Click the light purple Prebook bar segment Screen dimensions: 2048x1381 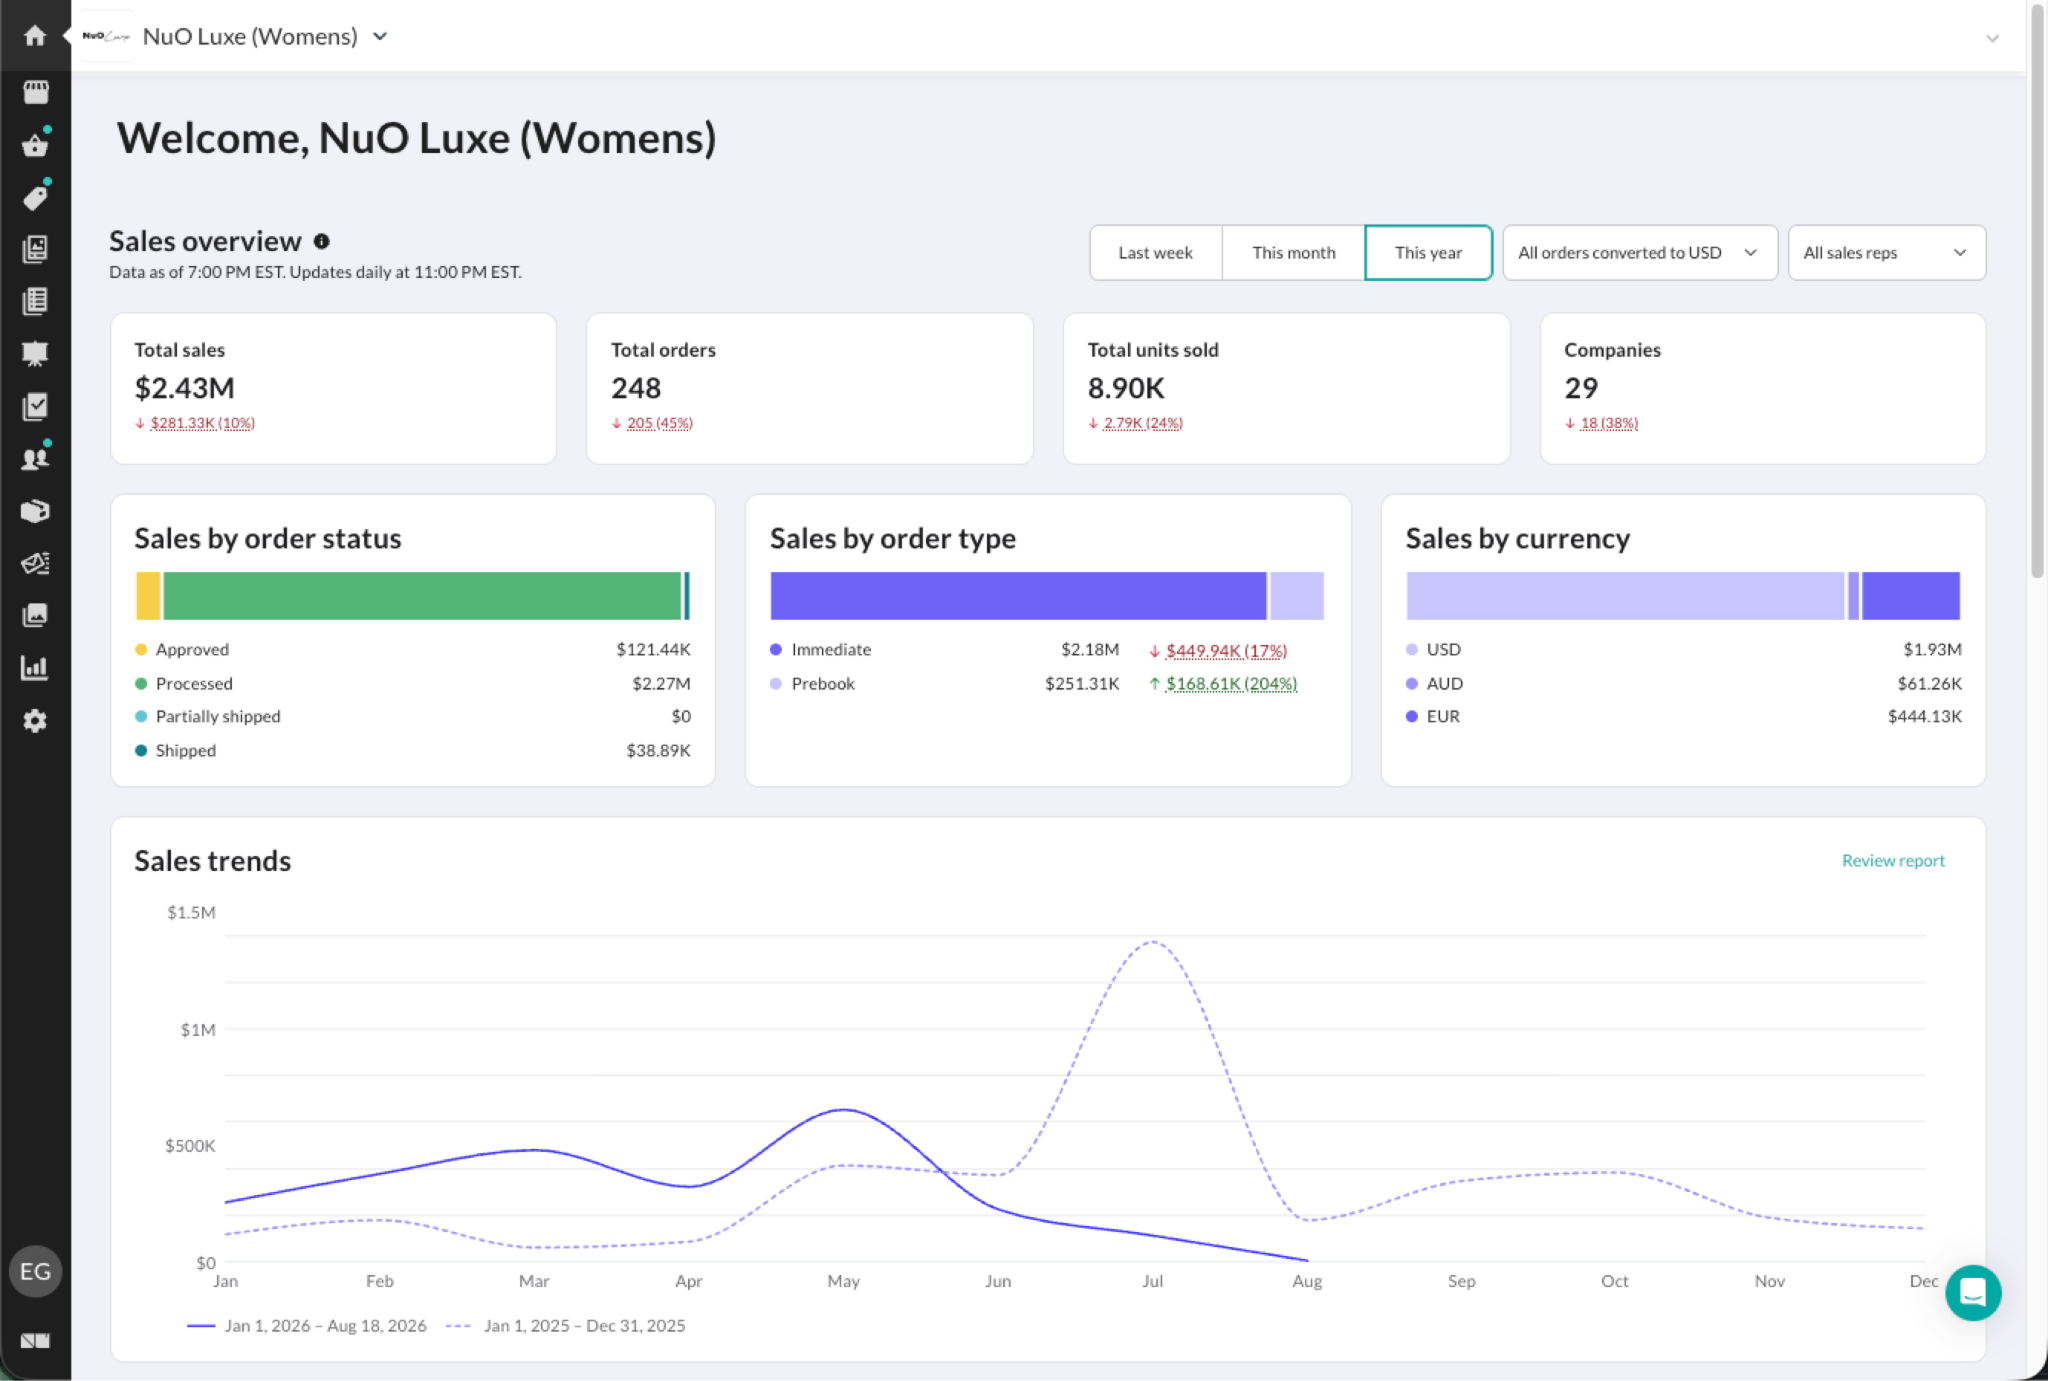click(1297, 596)
